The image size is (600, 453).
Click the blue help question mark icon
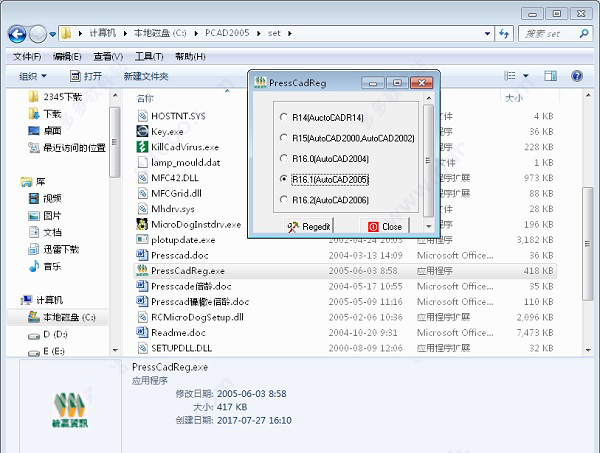577,76
